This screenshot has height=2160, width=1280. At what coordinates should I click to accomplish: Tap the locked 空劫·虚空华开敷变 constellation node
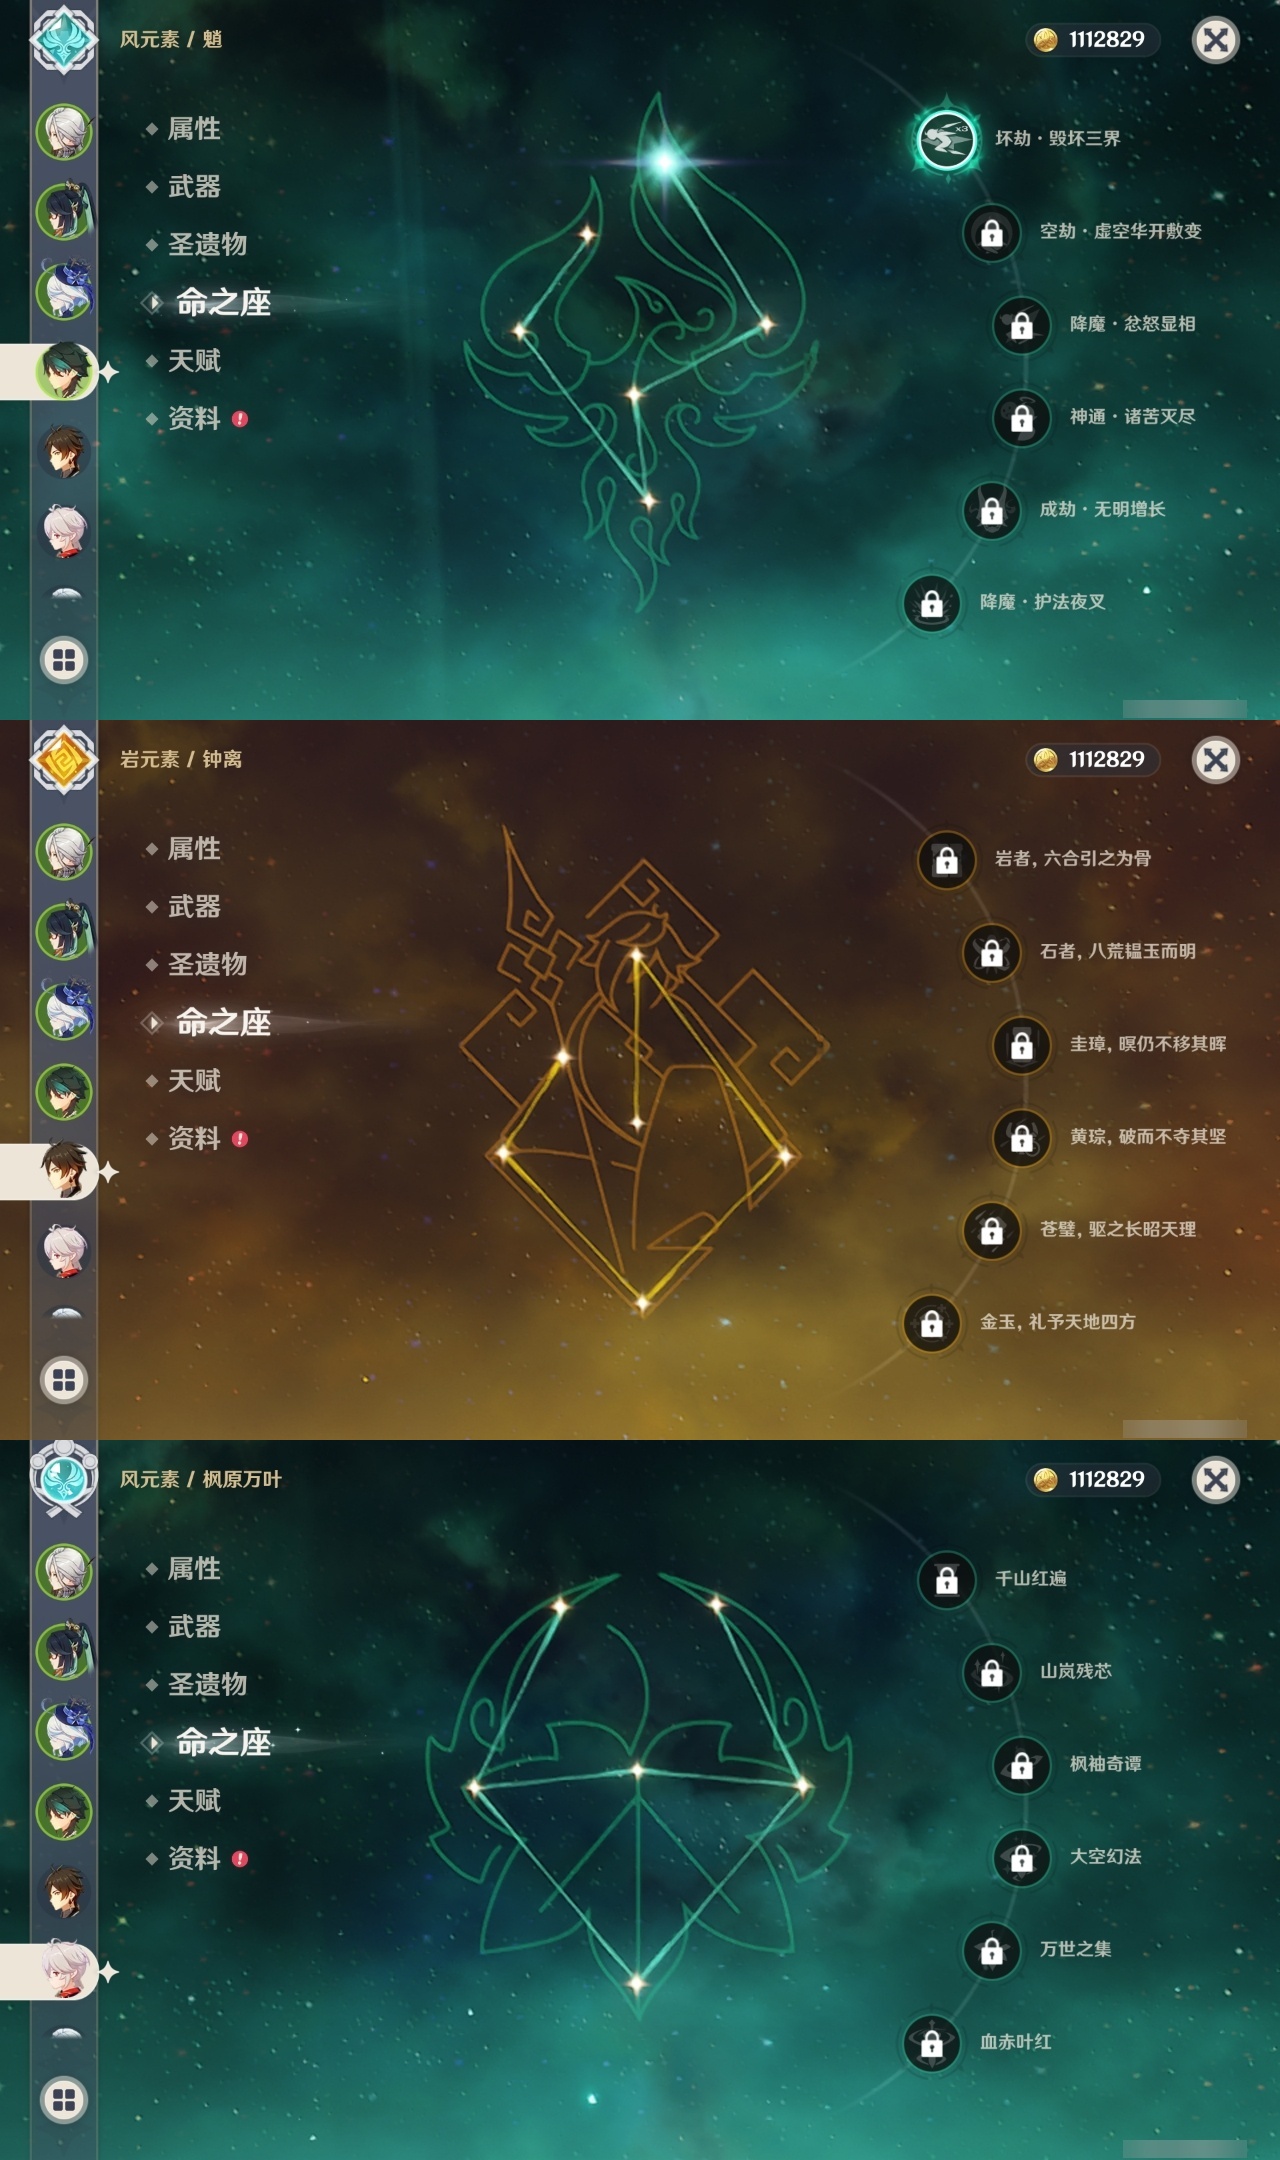pos(992,232)
